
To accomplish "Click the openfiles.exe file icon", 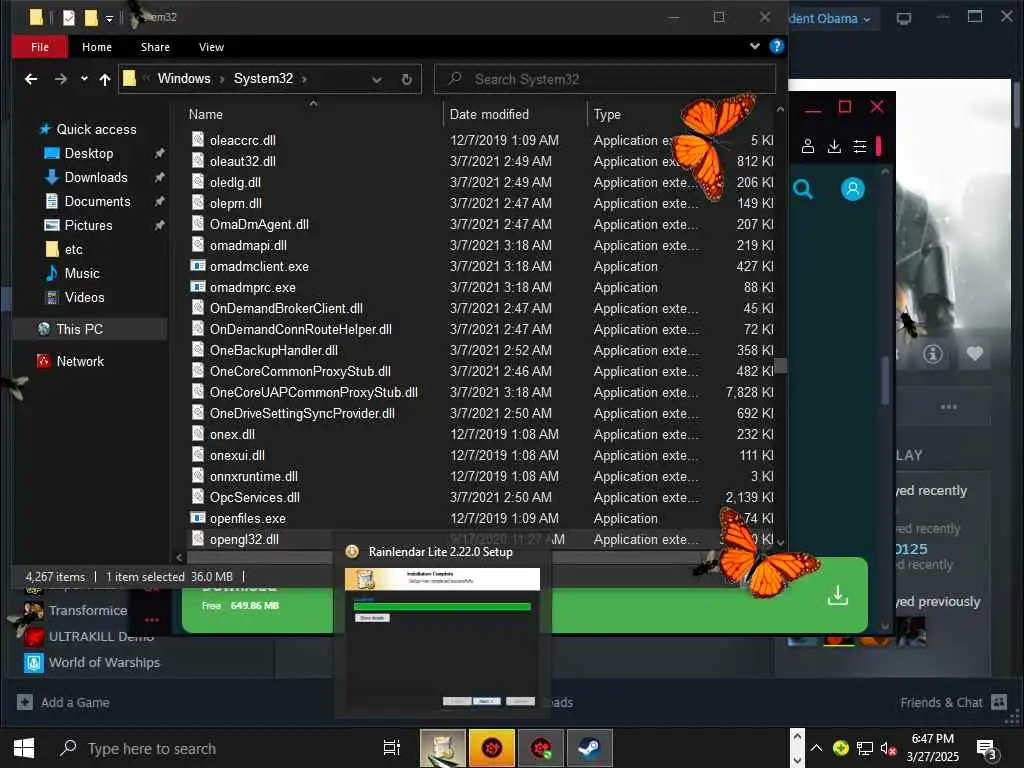I will coord(198,518).
